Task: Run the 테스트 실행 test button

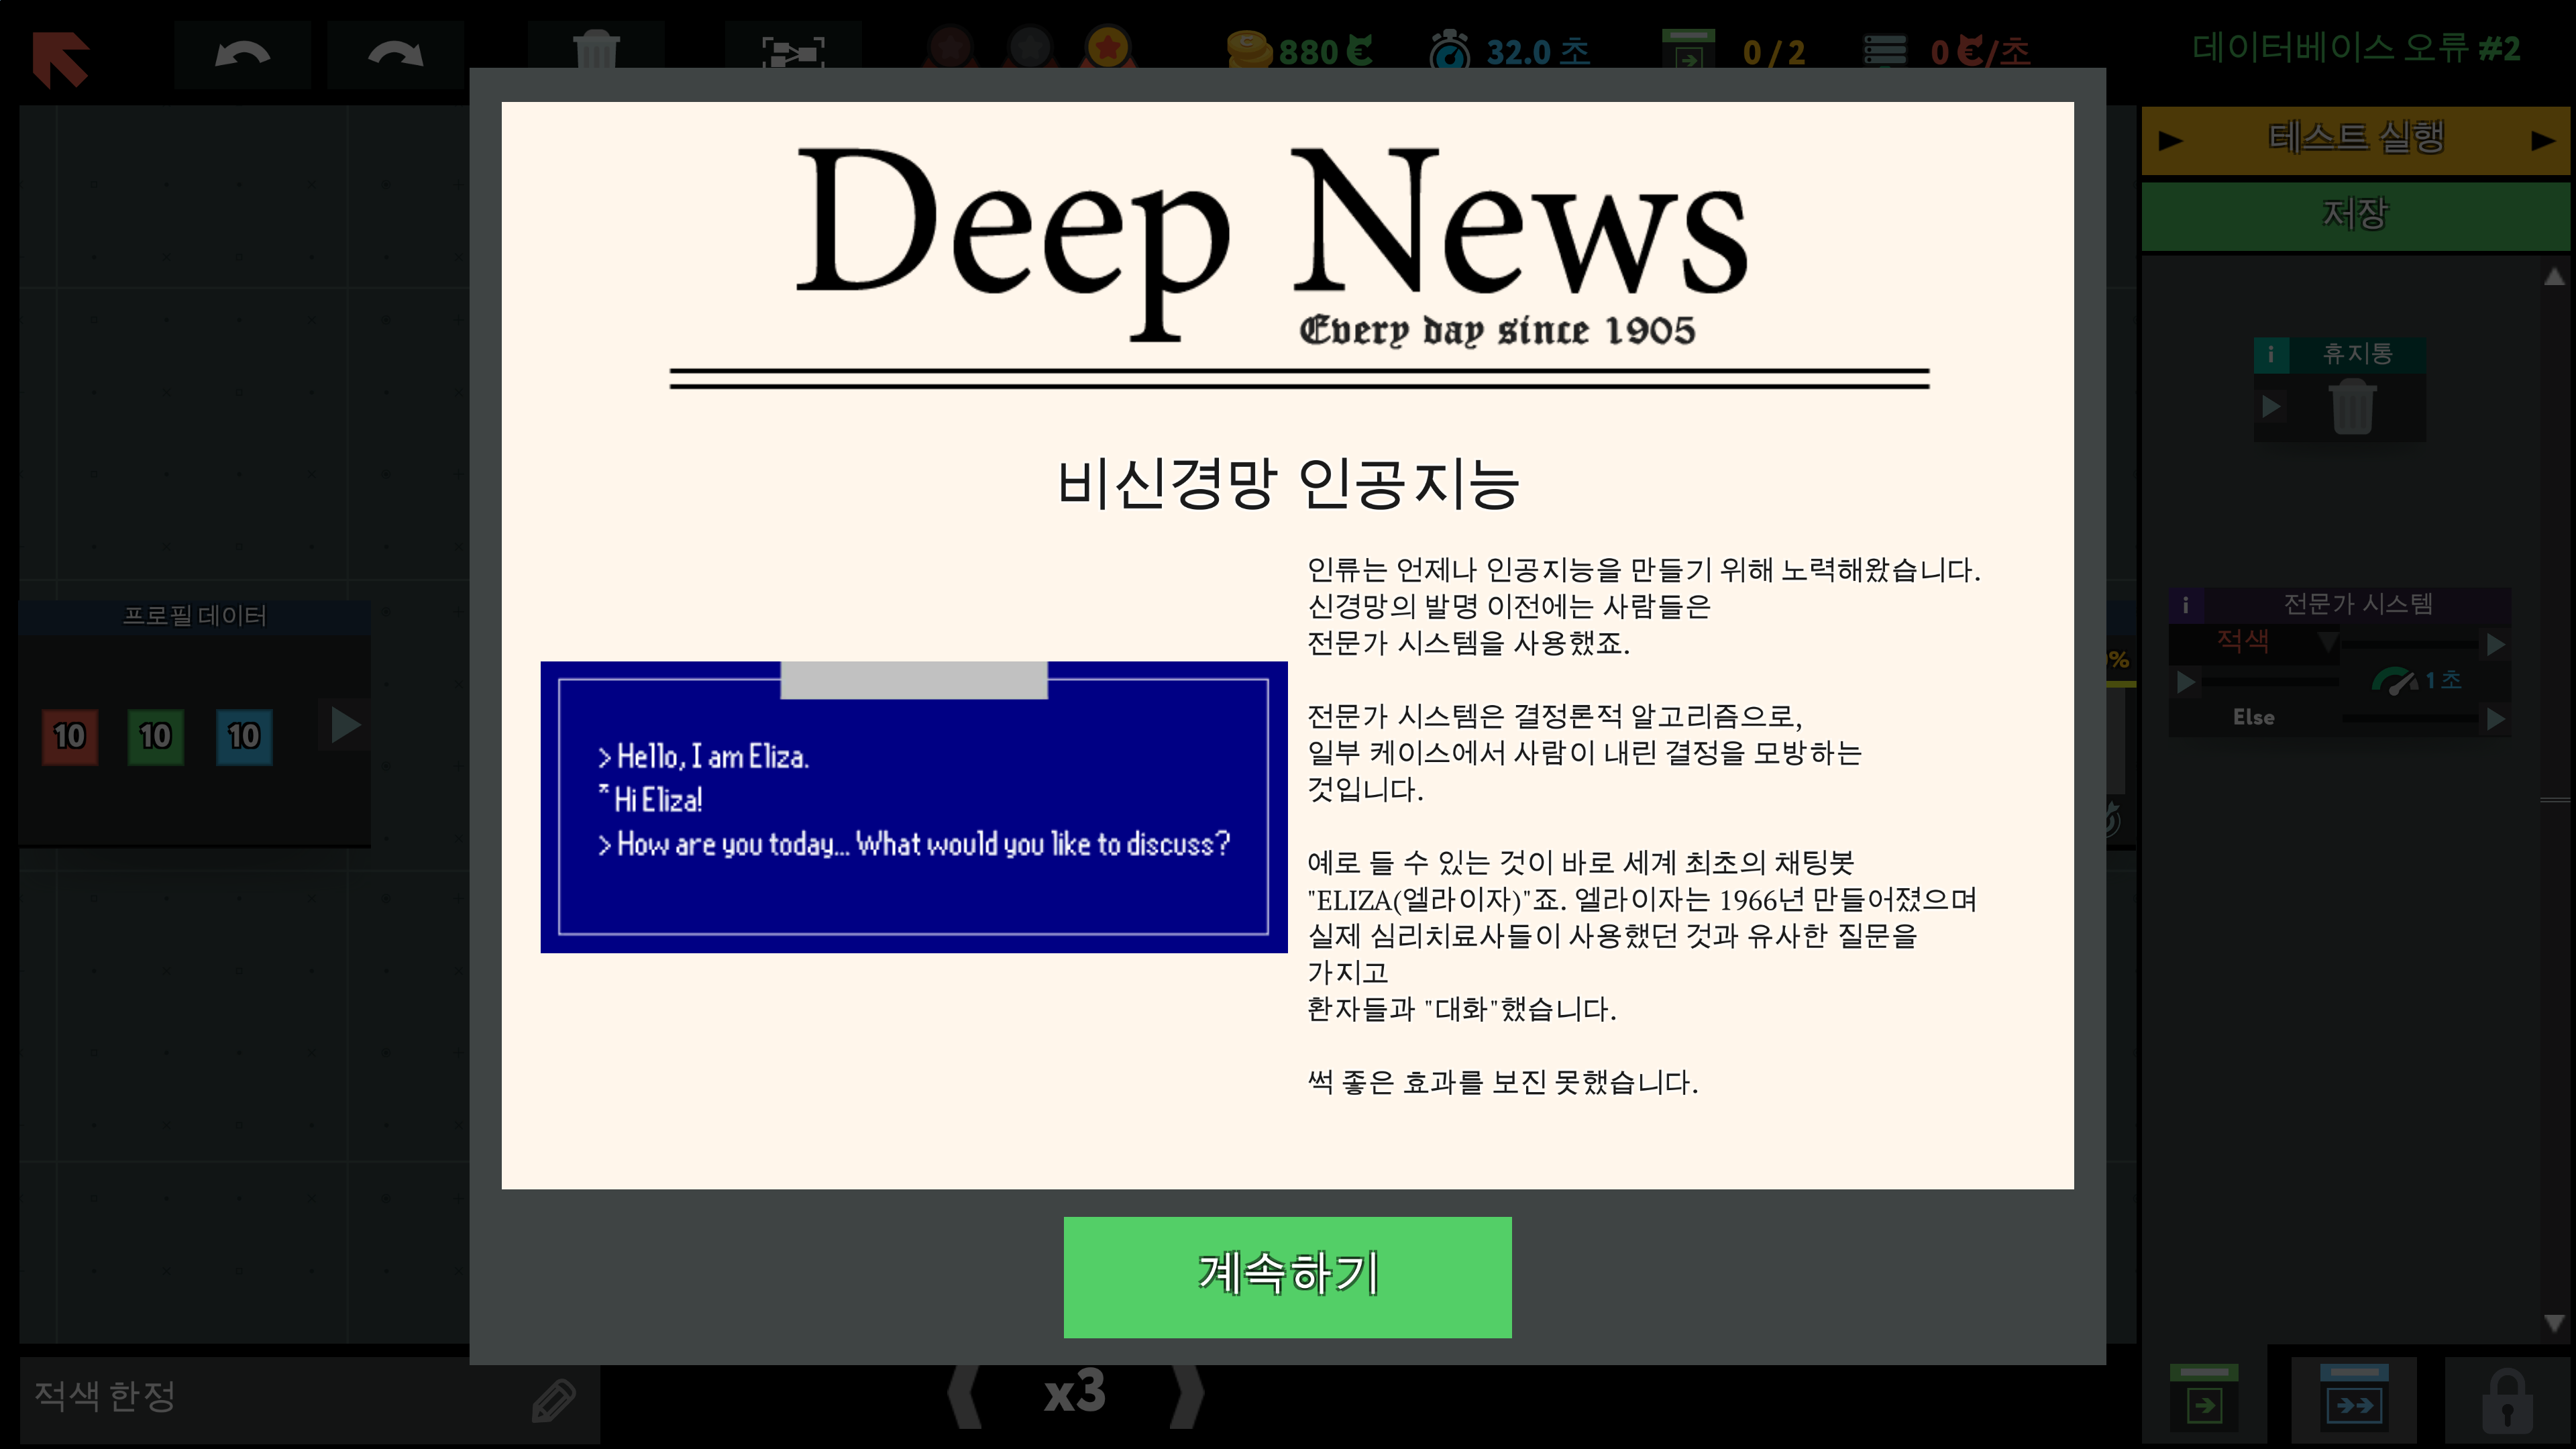Action: click(x=2355, y=138)
